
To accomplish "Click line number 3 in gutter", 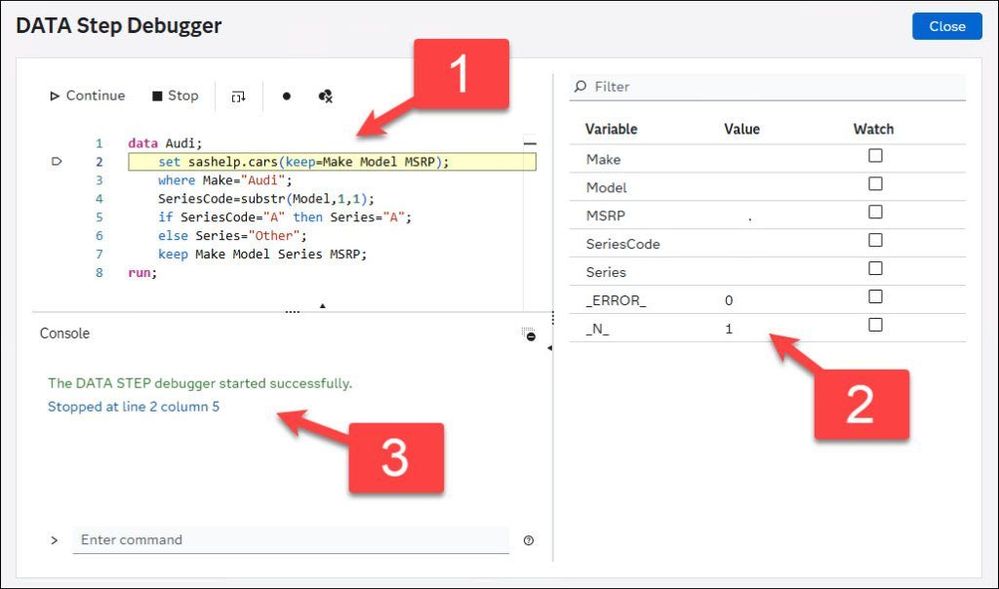I will [99, 180].
